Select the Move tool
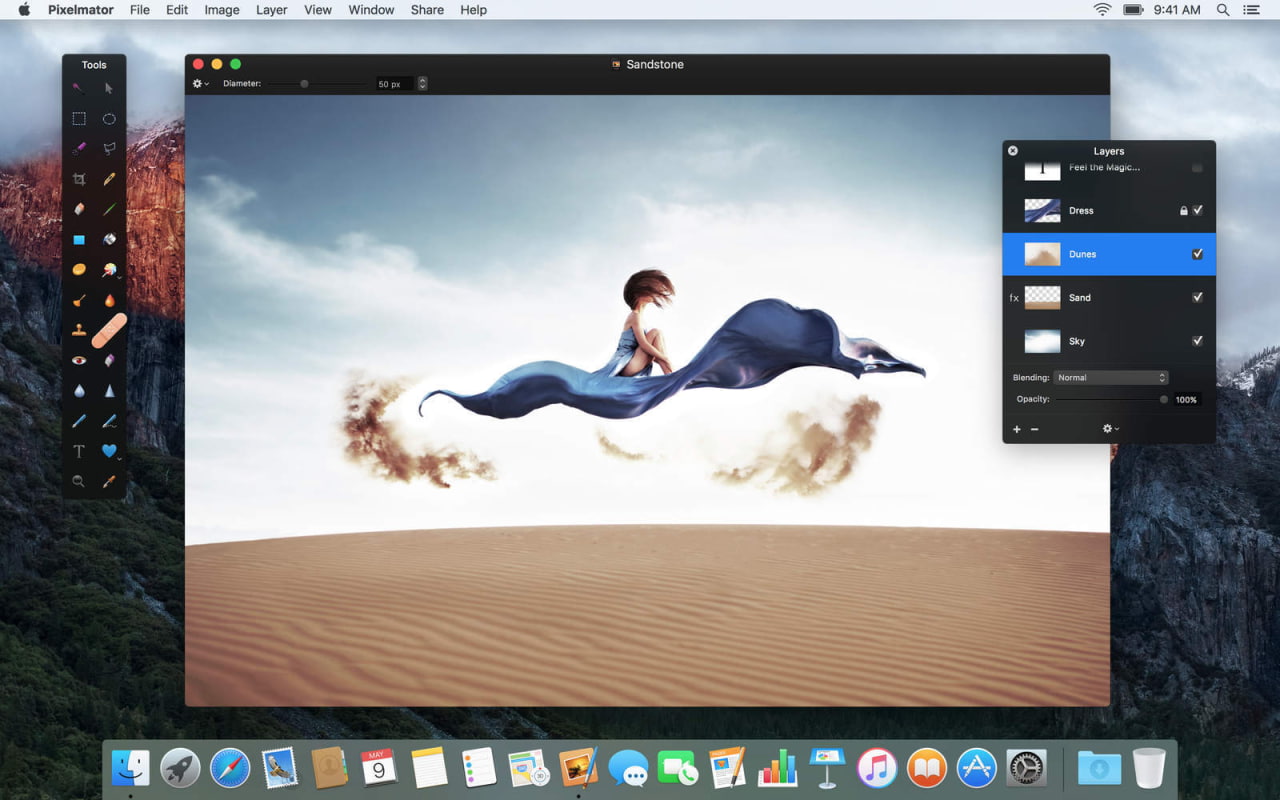Viewport: 1280px width, 800px height. coord(109,88)
